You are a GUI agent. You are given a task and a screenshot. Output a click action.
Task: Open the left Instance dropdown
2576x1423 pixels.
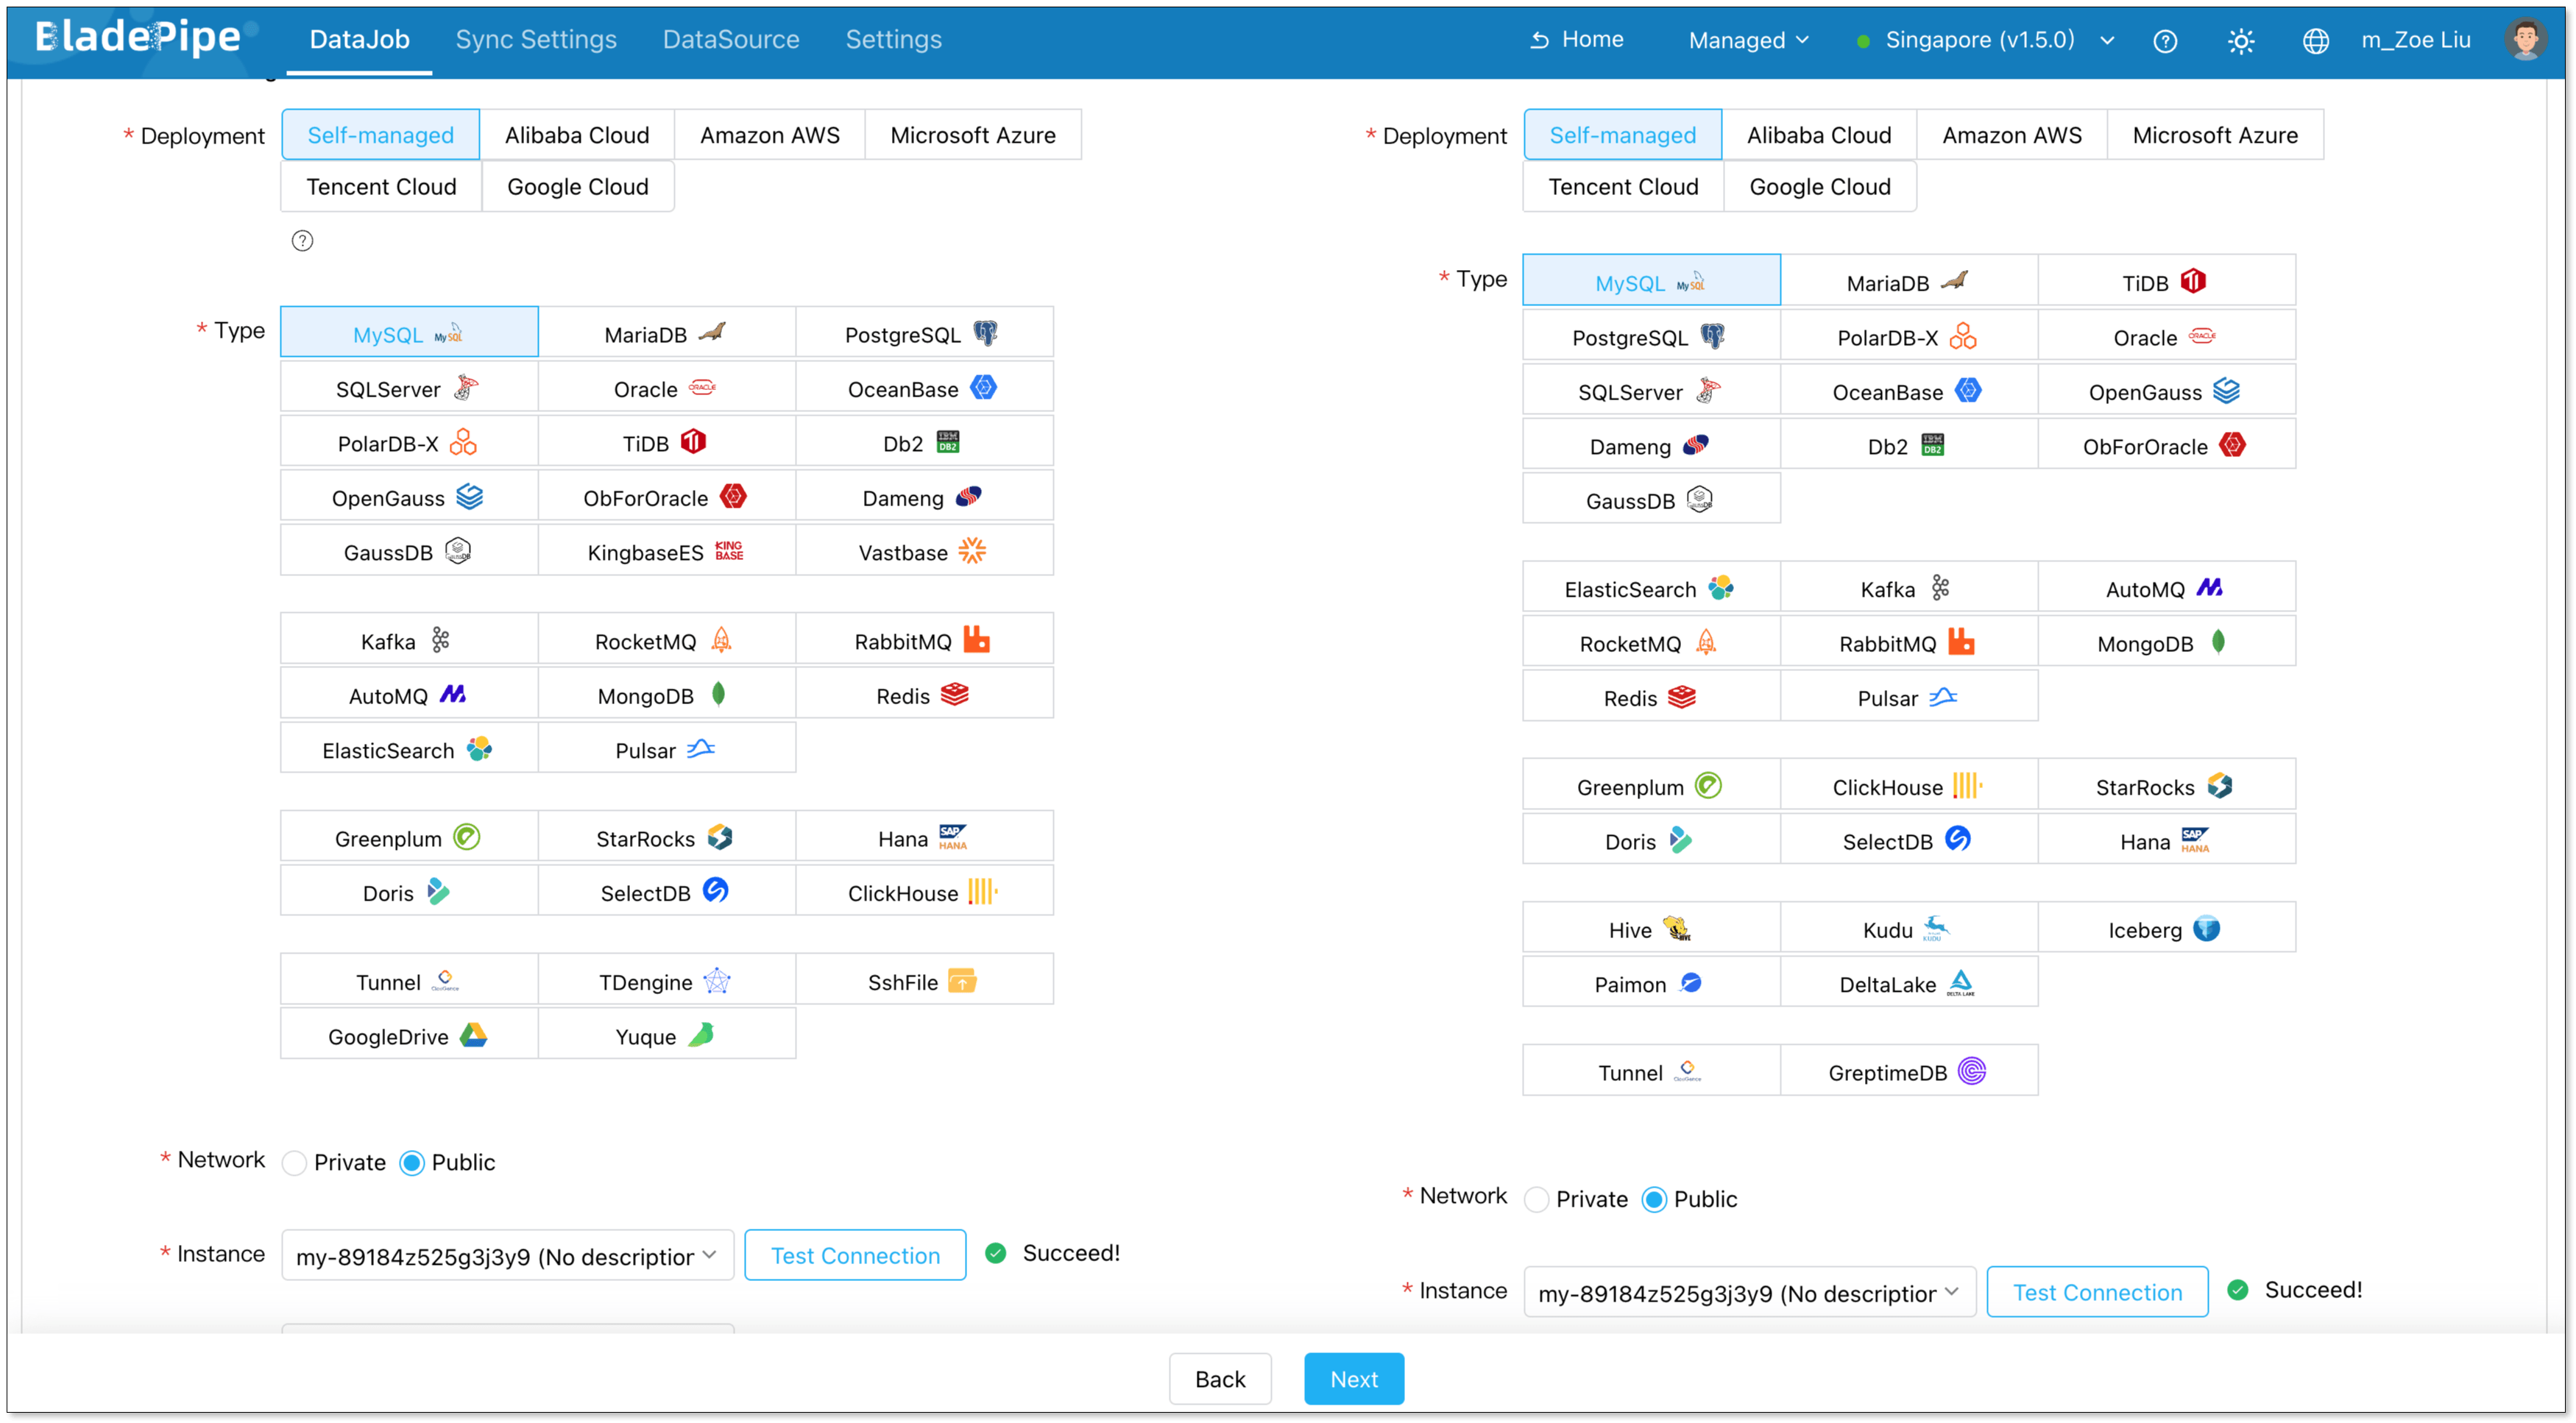[507, 1255]
